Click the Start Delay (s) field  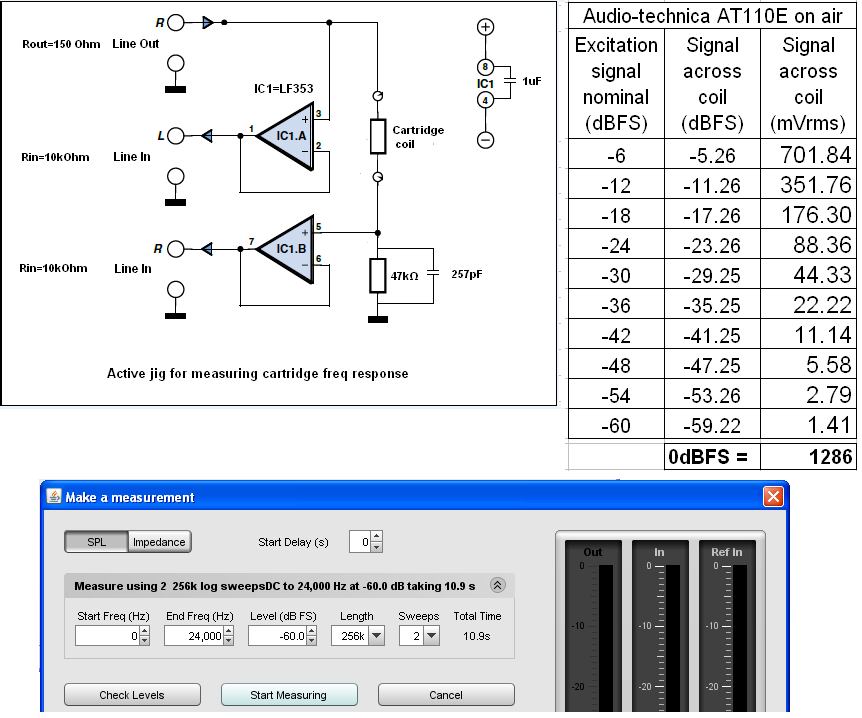pos(360,542)
